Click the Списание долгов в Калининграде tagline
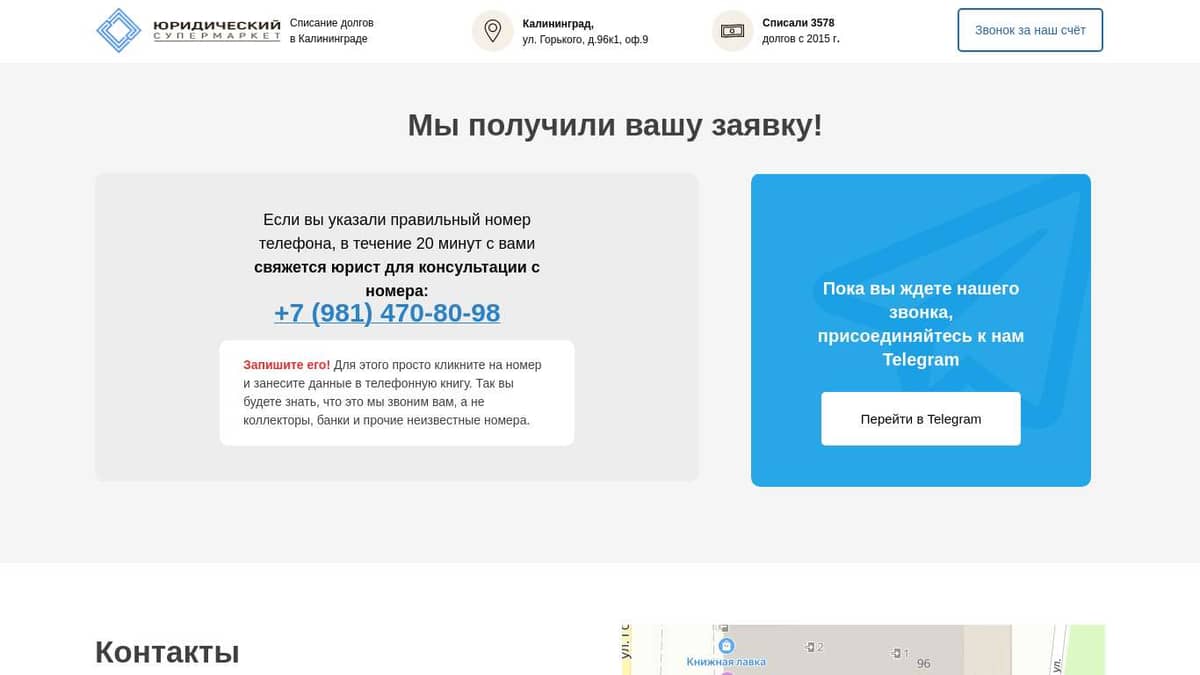This screenshot has height=675, width=1200. pos(331,31)
